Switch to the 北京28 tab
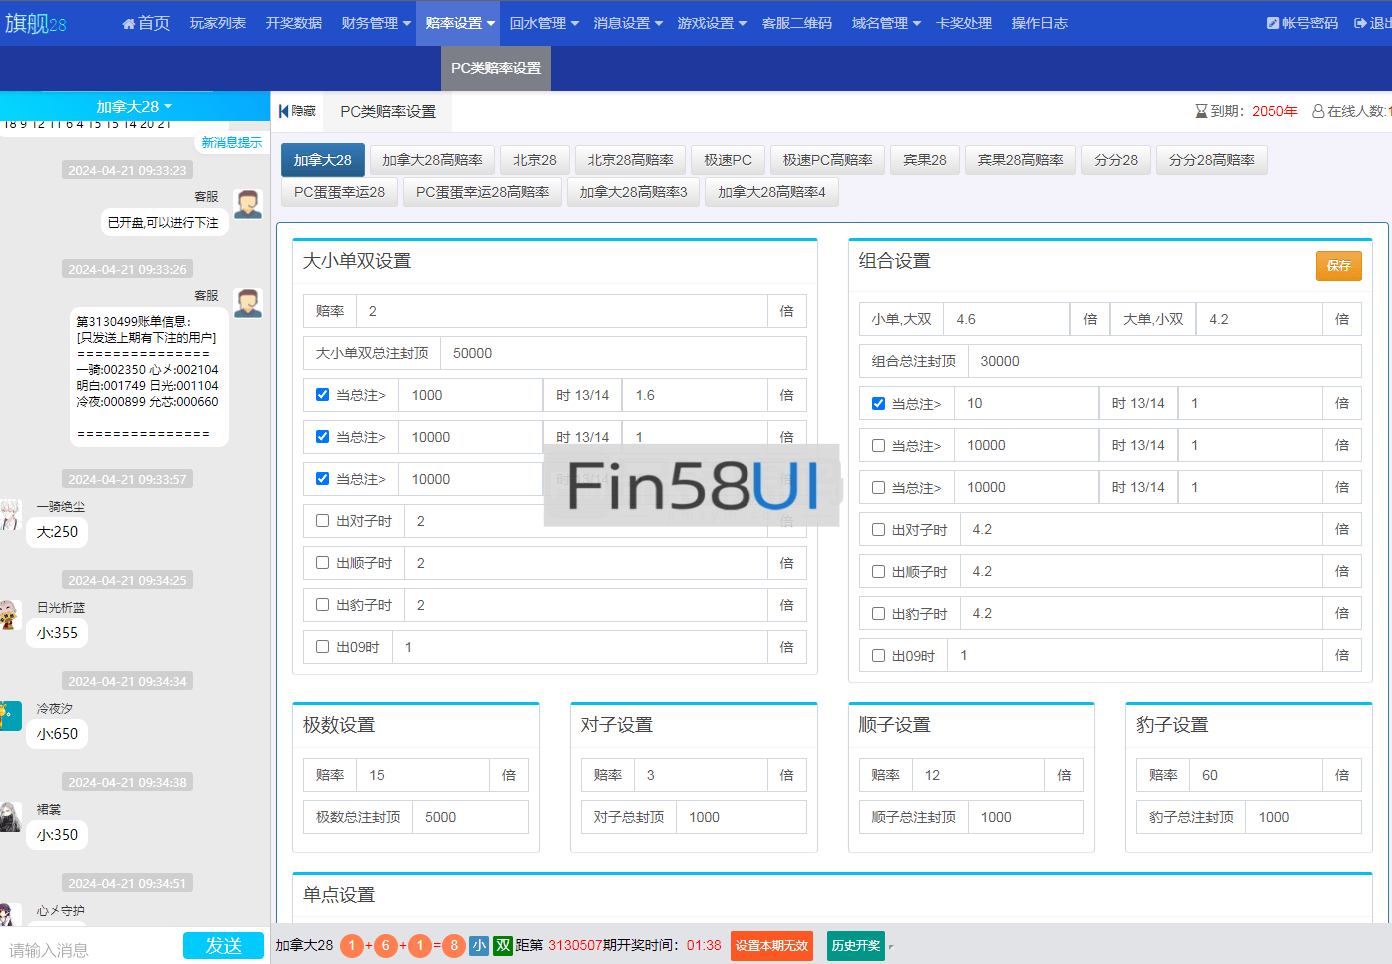 click(534, 158)
